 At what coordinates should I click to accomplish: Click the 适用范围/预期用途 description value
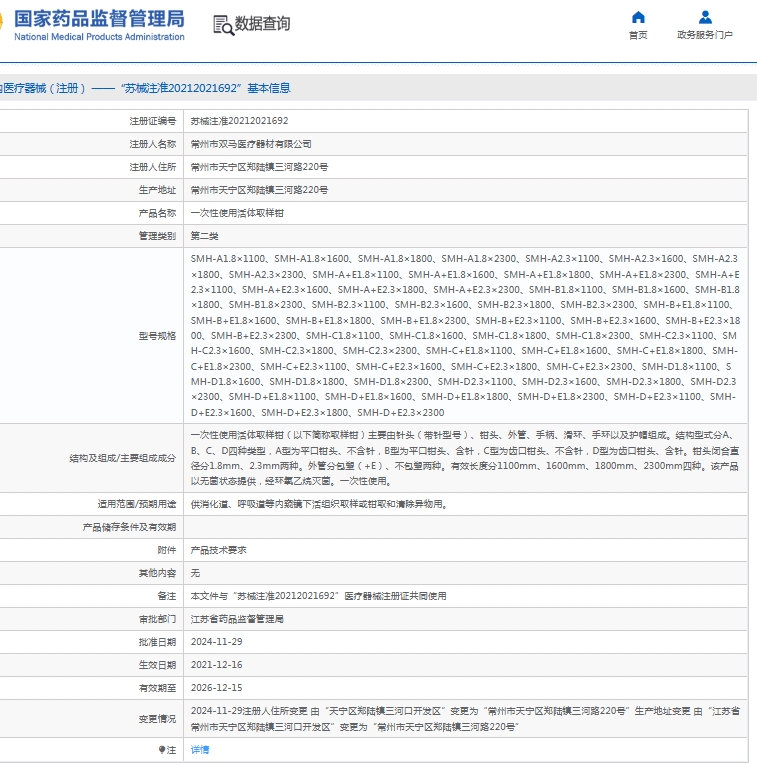point(319,504)
